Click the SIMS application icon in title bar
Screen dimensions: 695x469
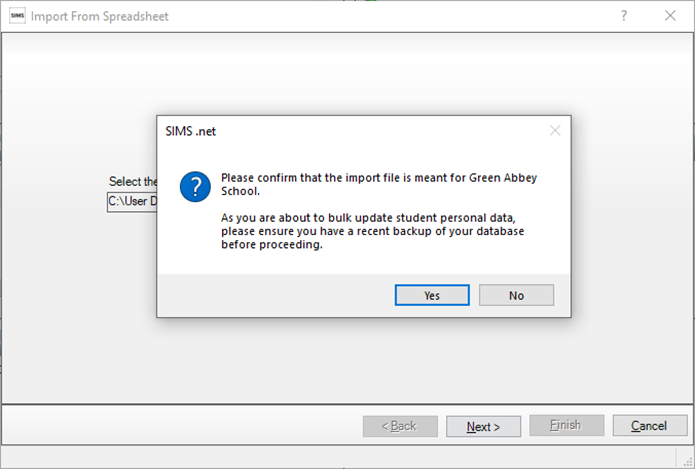click(x=17, y=16)
